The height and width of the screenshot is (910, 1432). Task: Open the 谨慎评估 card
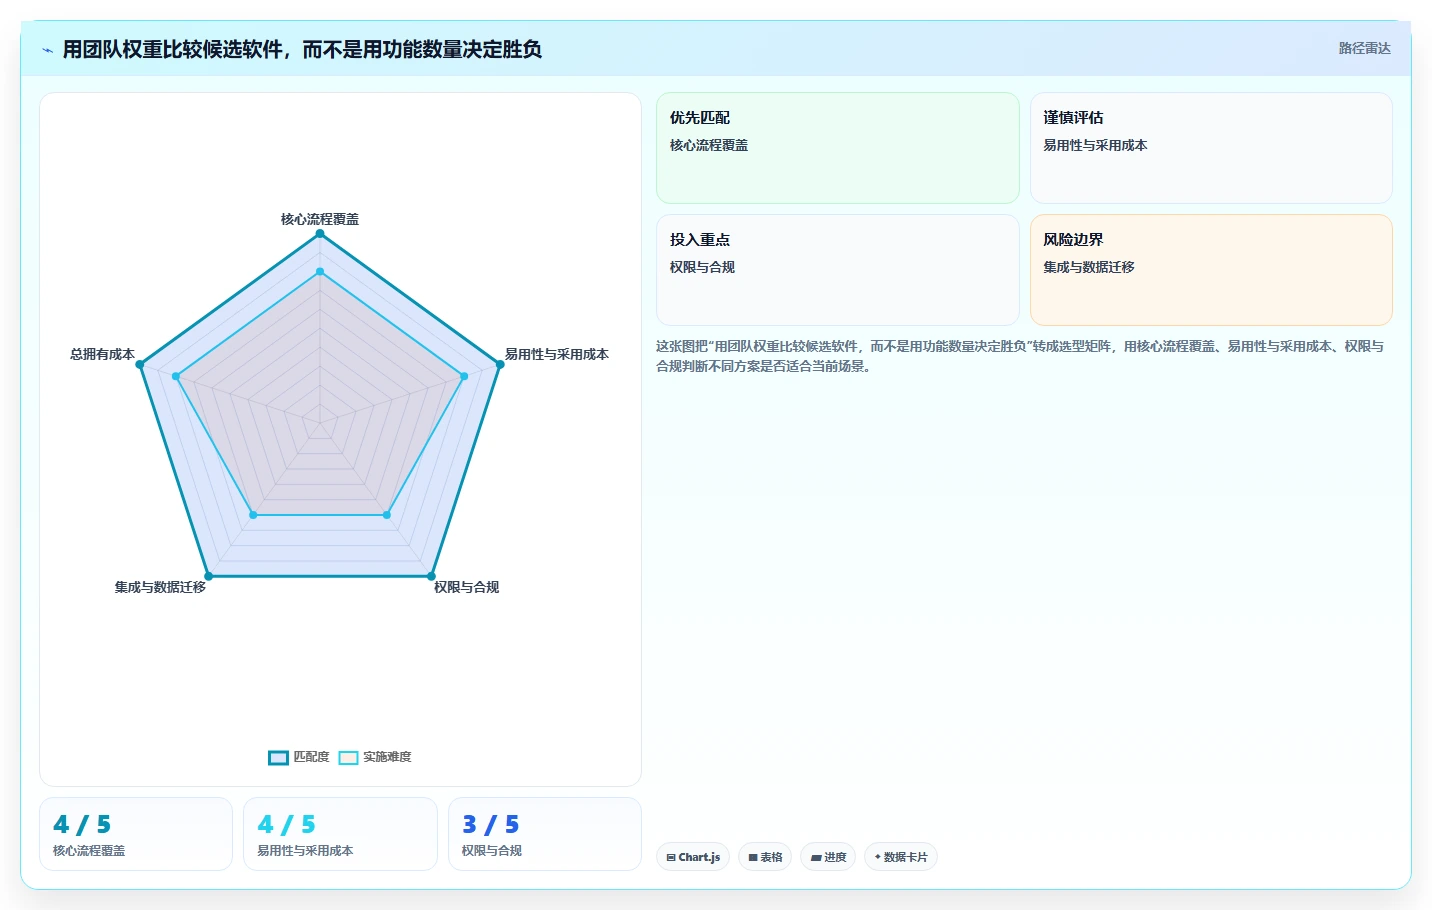pos(1211,148)
